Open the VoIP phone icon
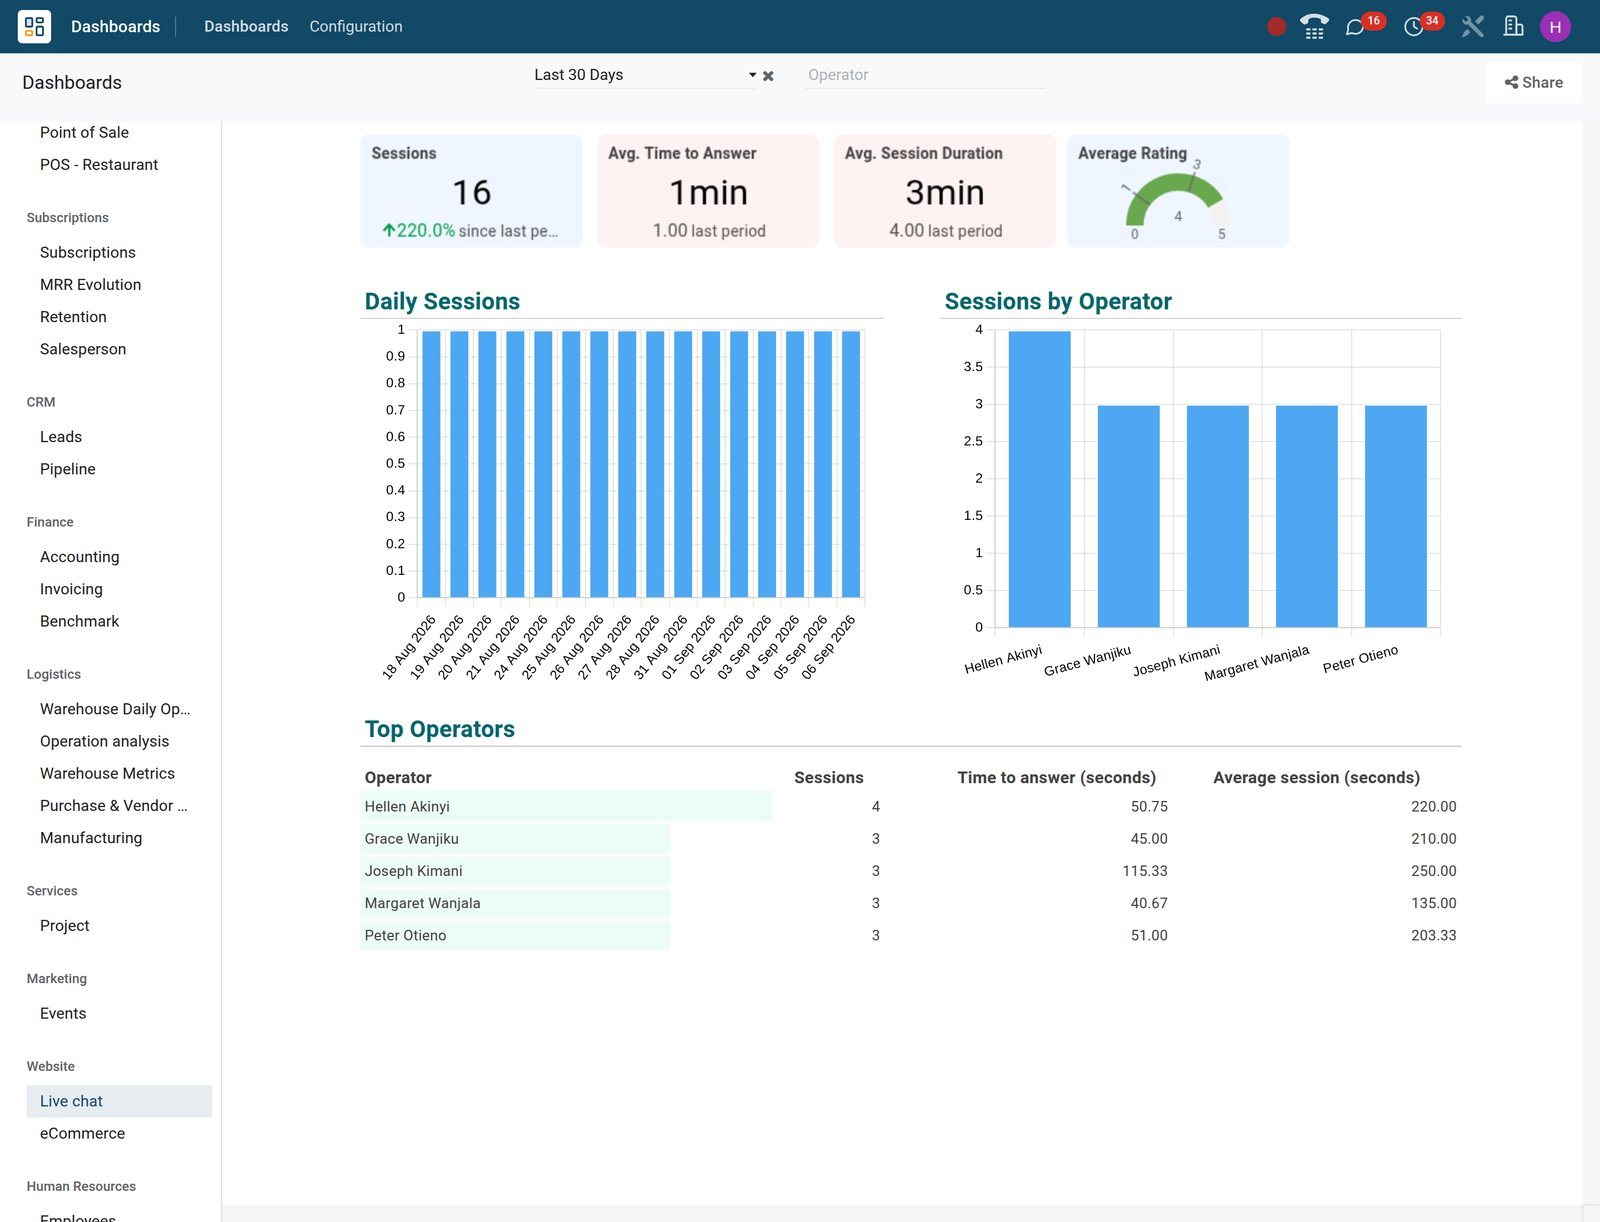Image resolution: width=1600 pixels, height=1222 pixels. [x=1314, y=27]
